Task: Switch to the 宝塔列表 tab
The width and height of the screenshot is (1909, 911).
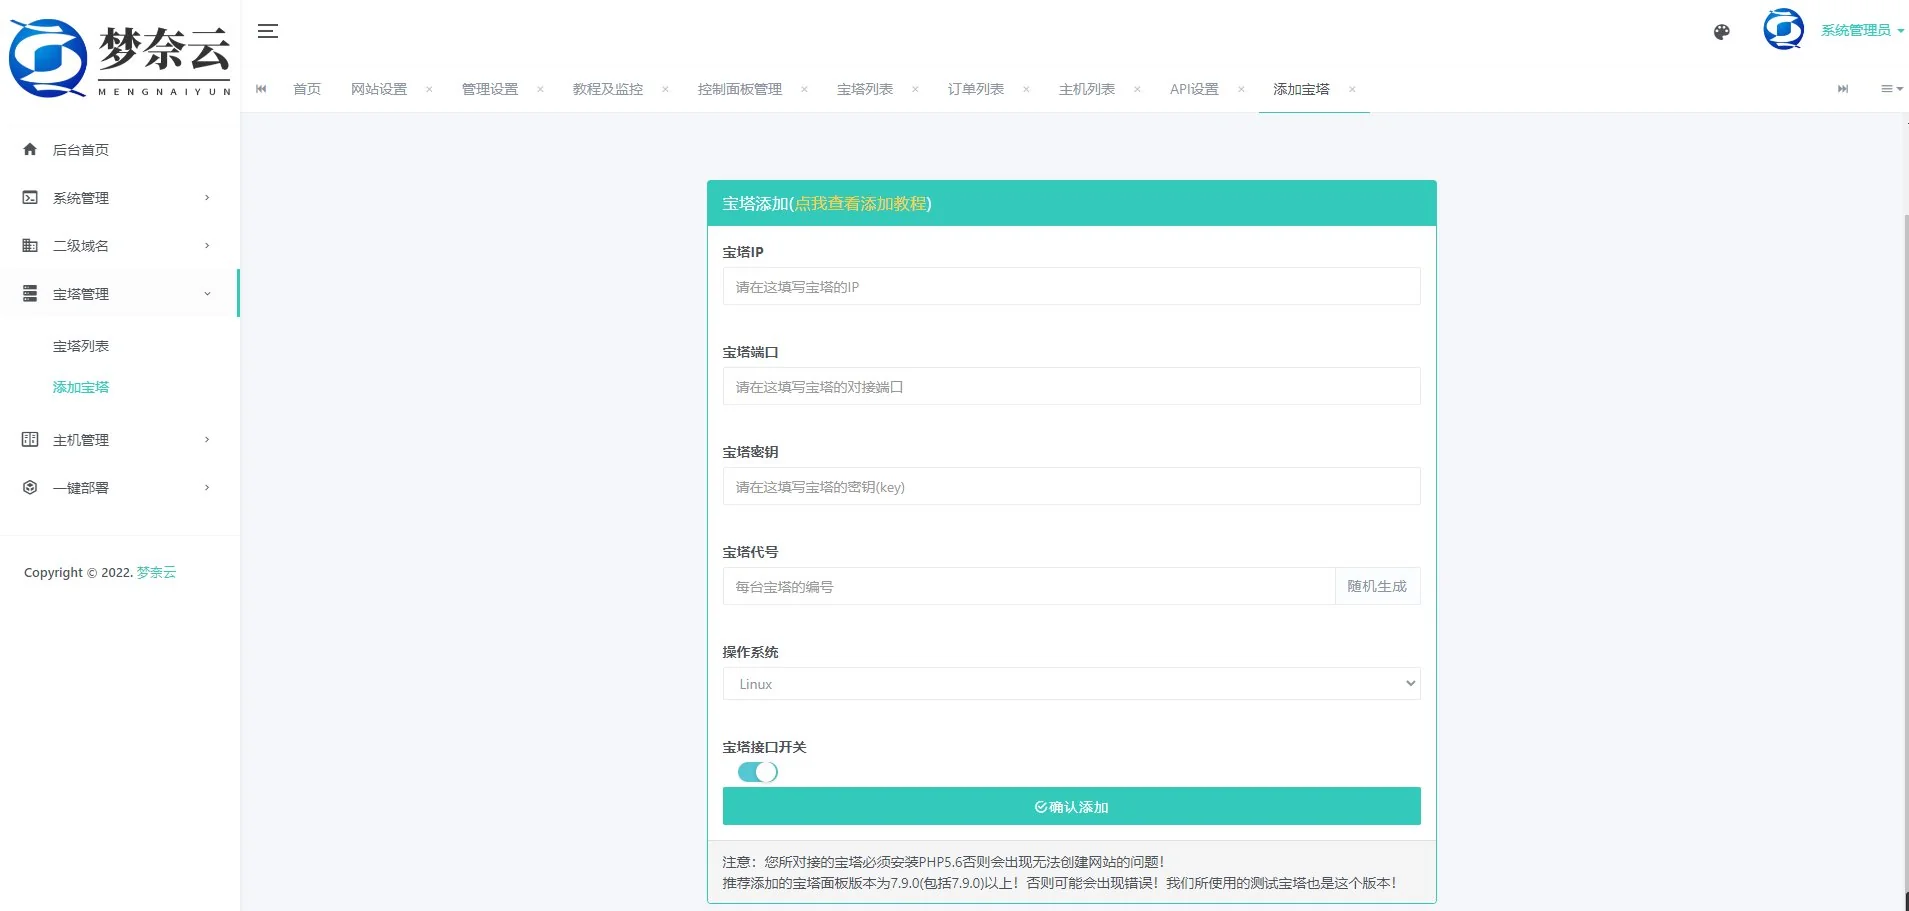Action: (864, 89)
